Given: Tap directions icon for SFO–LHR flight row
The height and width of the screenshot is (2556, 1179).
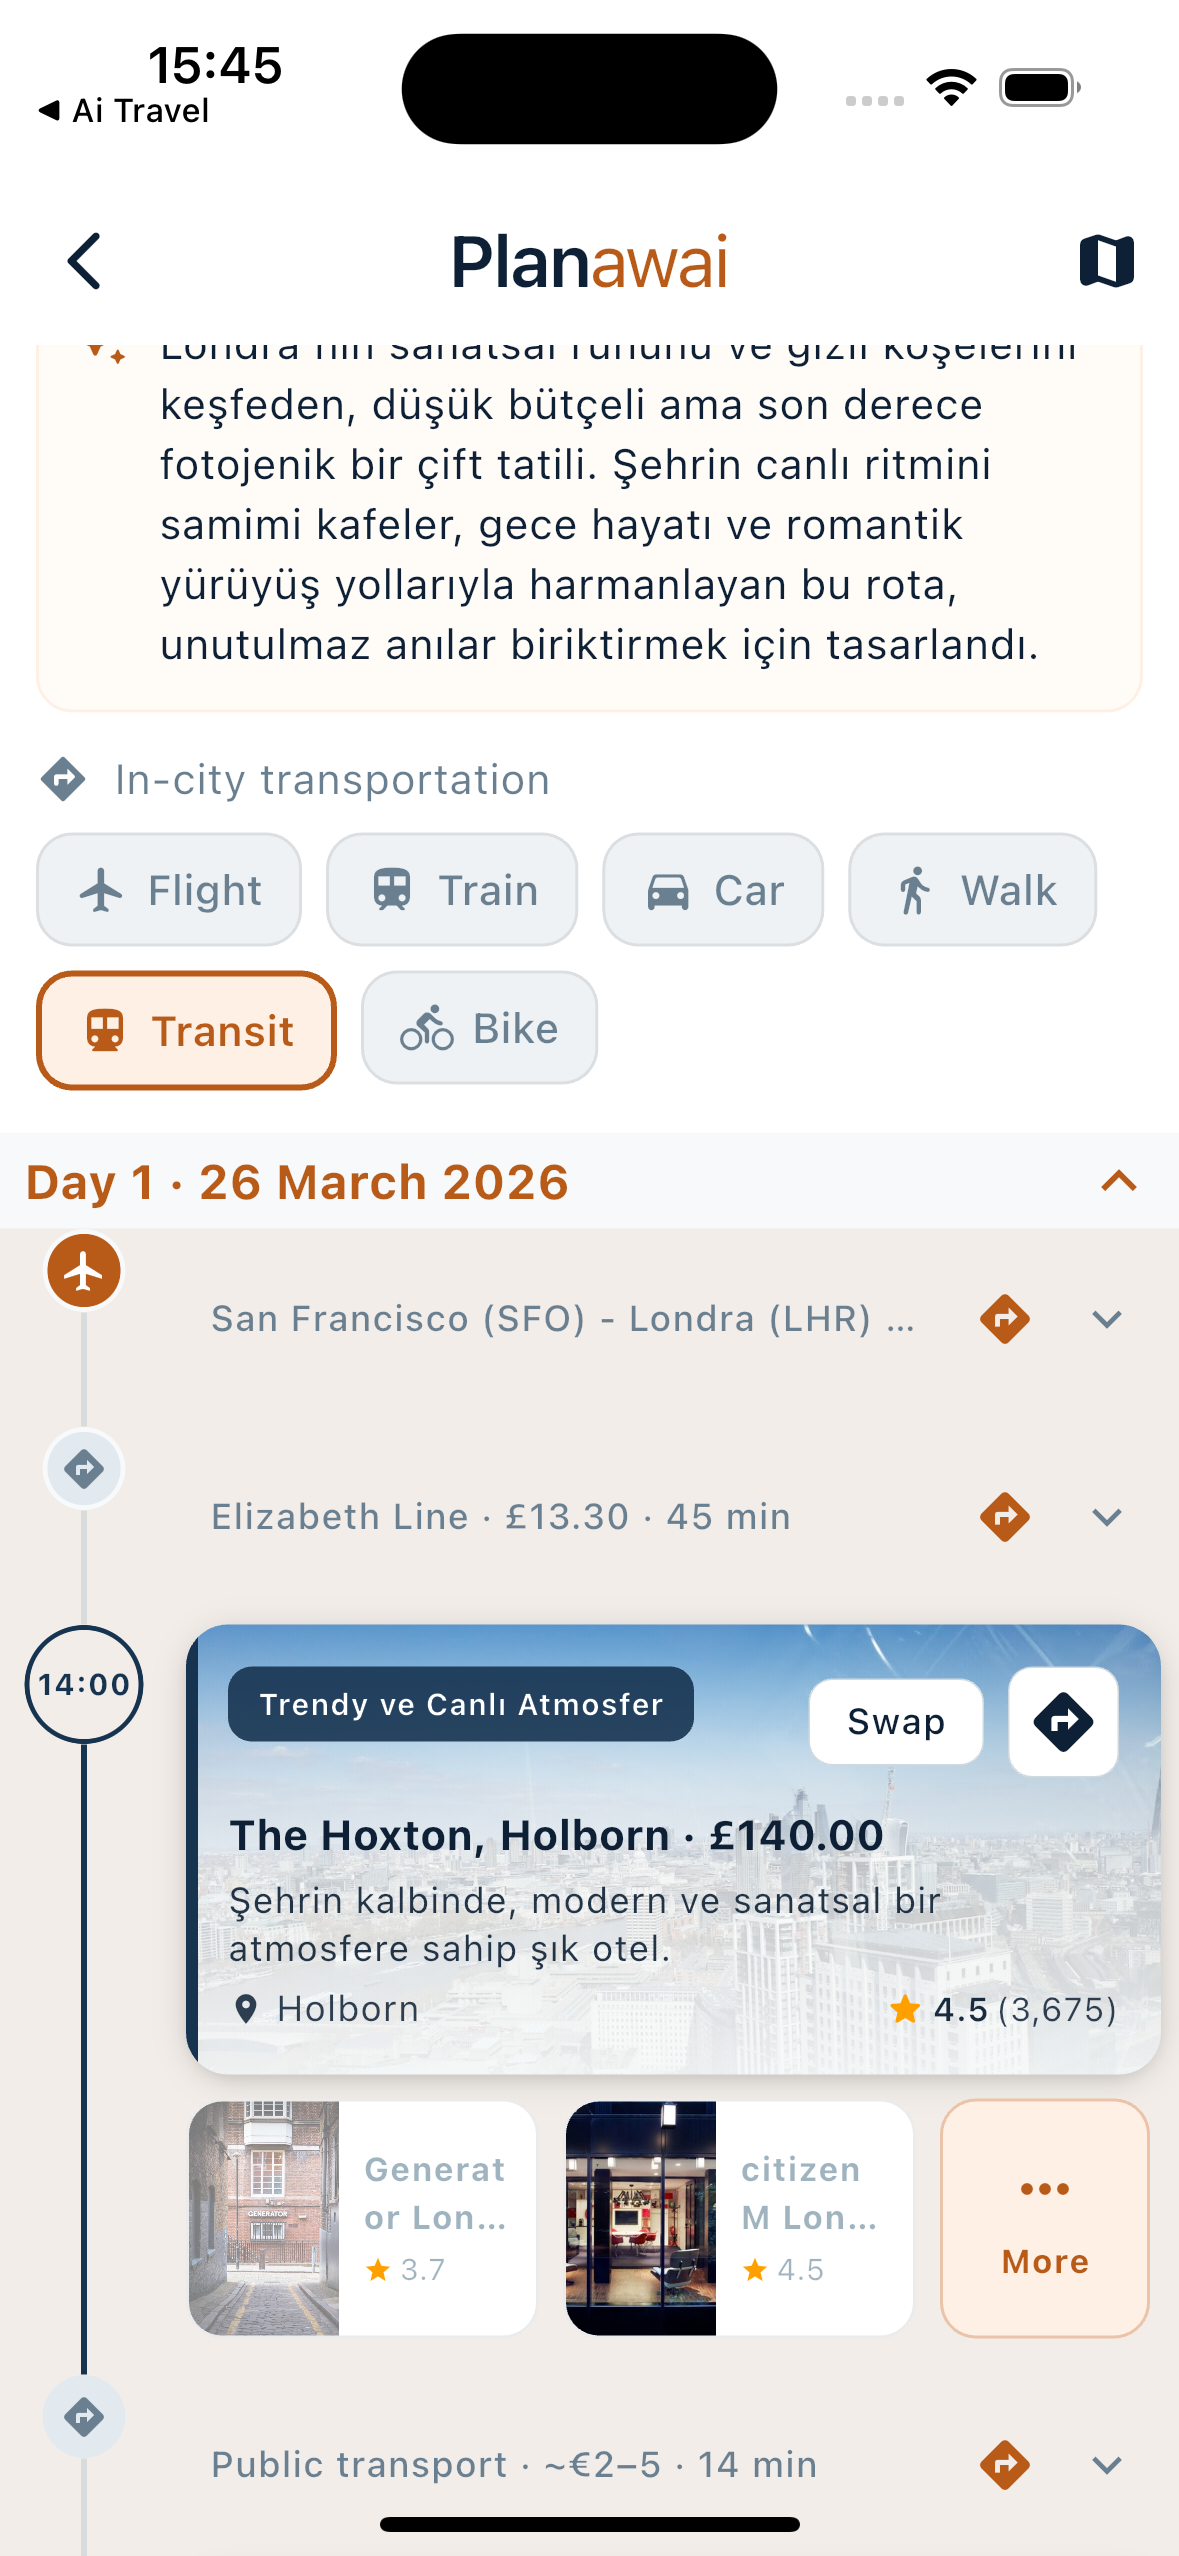Looking at the screenshot, I should 1004,1319.
